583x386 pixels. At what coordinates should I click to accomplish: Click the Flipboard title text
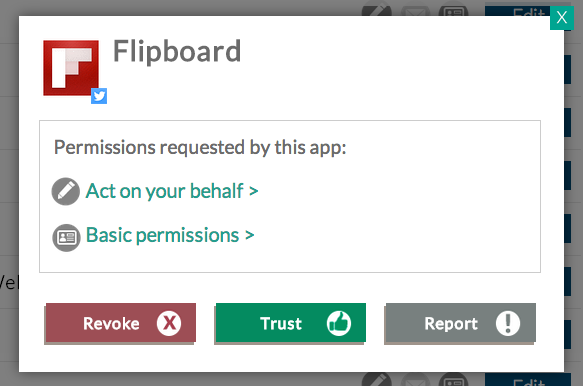[177, 51]
